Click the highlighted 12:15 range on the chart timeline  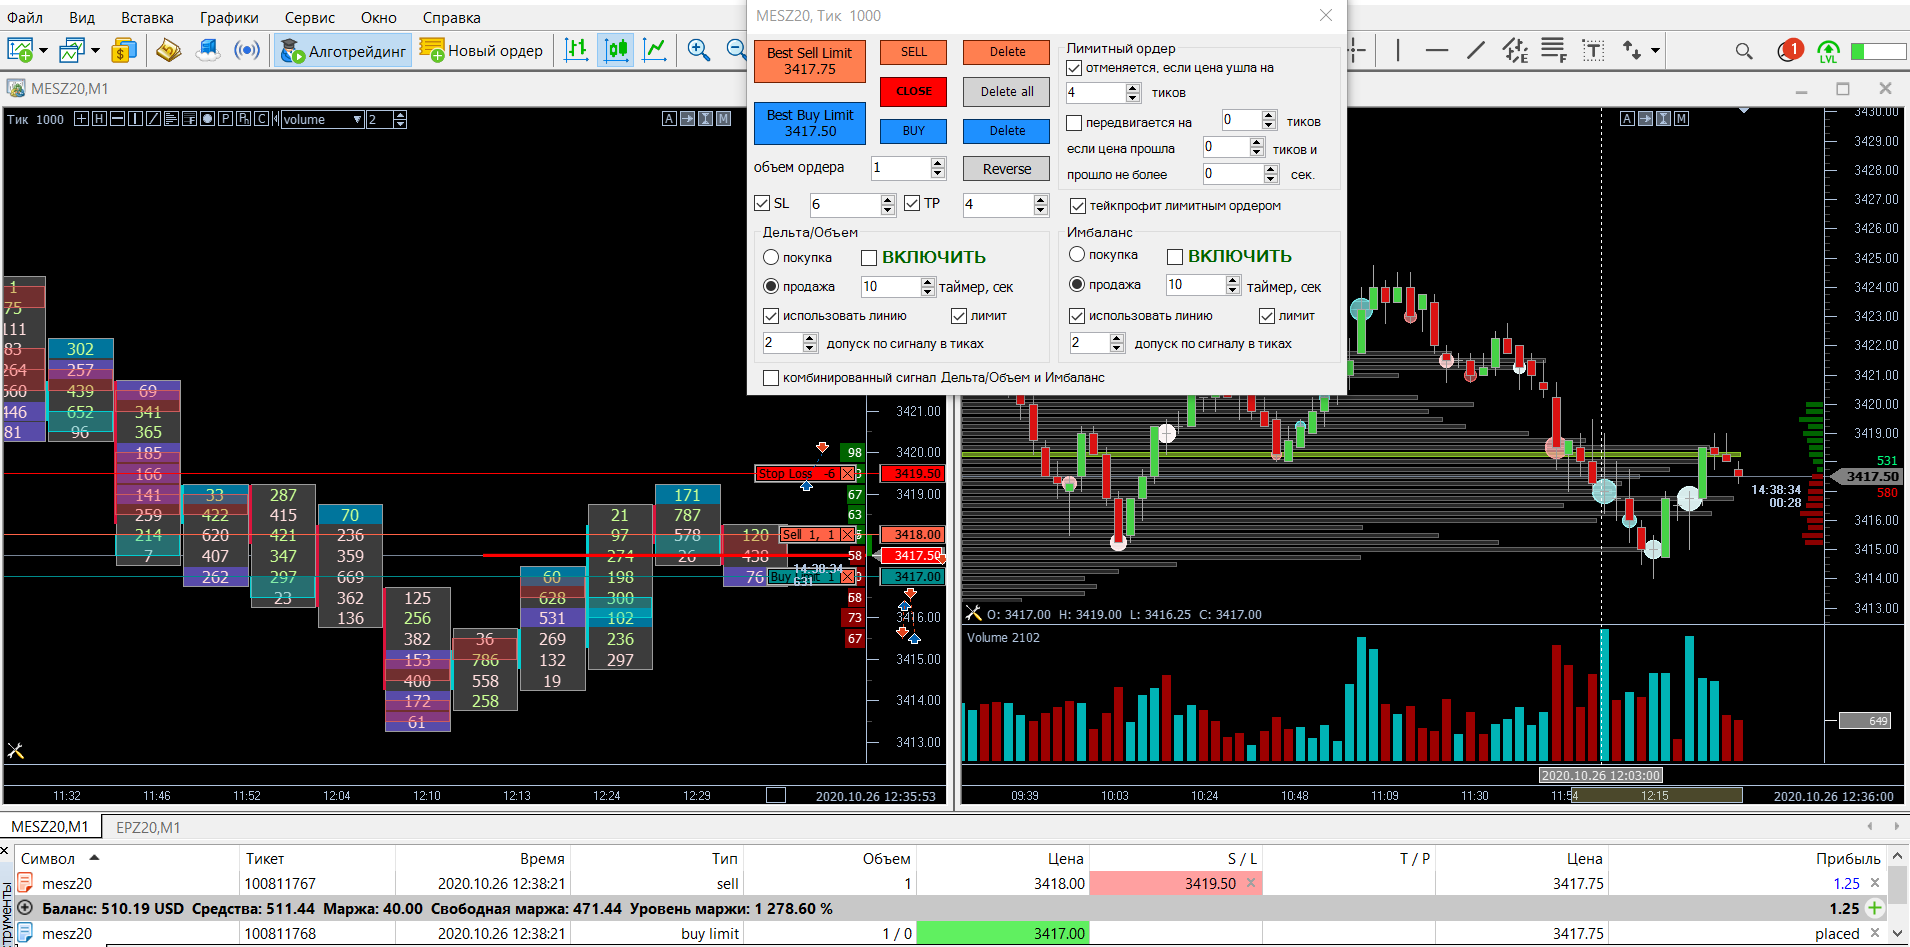pos(1658,796)
